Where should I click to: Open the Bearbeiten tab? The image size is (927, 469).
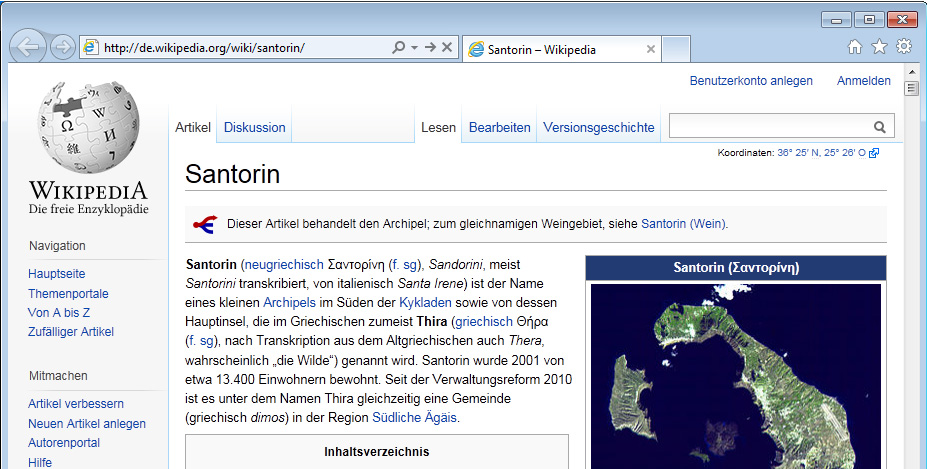(x=500, y=127)
